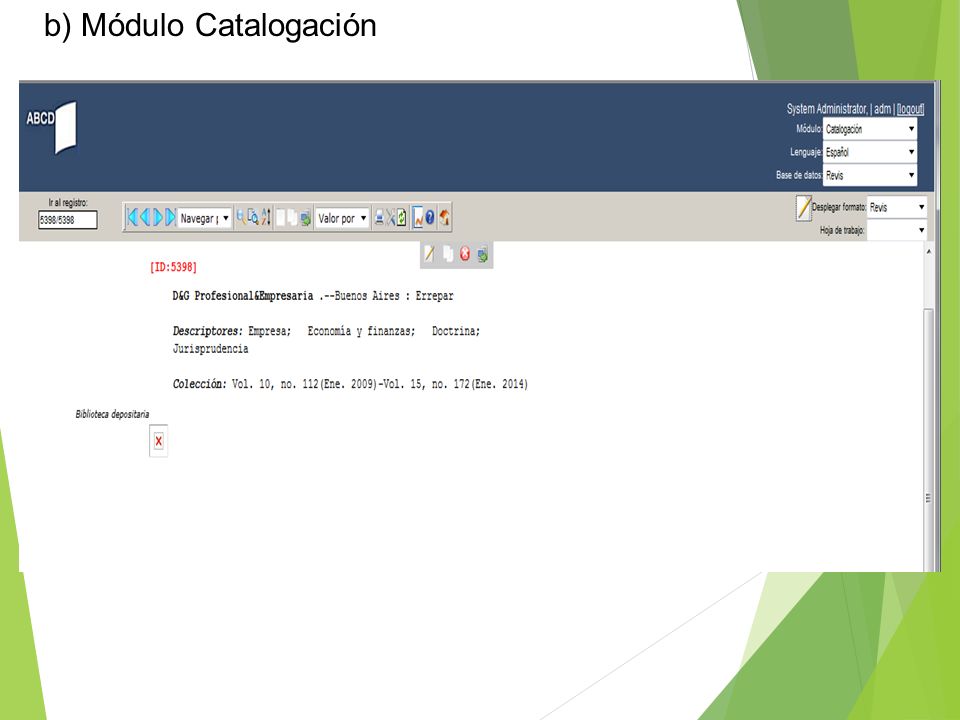Click the Biblioteca depositaria label
The image size is (960, 720).
pos(112,414)
